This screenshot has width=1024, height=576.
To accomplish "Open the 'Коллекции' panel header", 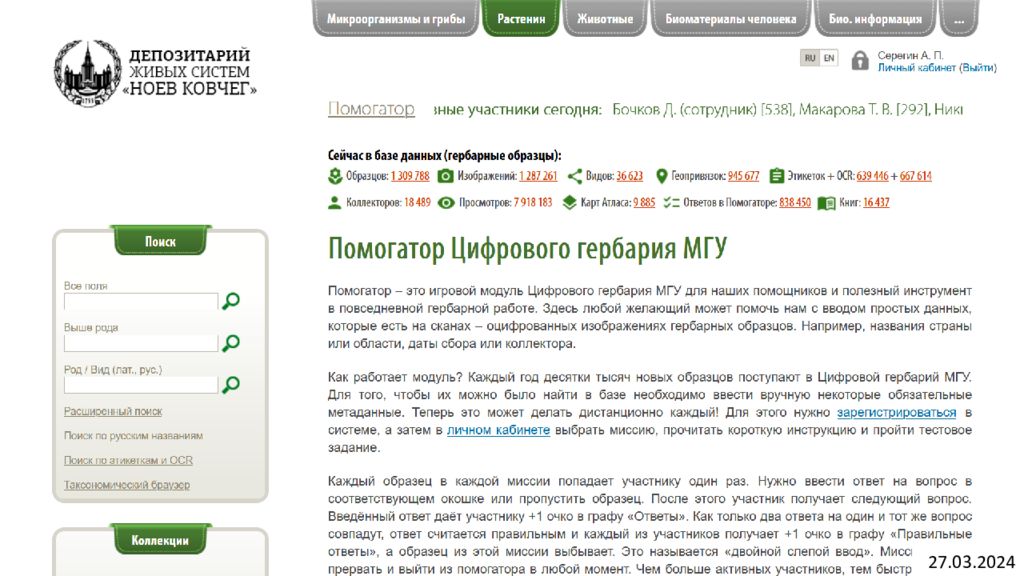I will [161, 540].
